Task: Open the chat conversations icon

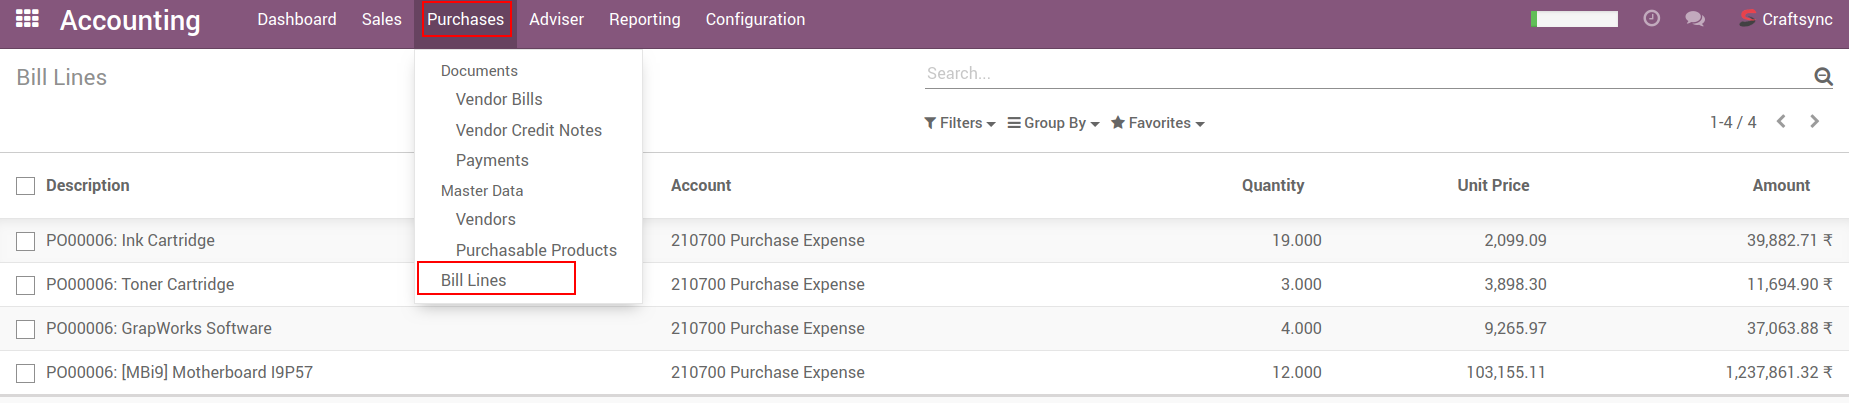Action: [1694, 19]
